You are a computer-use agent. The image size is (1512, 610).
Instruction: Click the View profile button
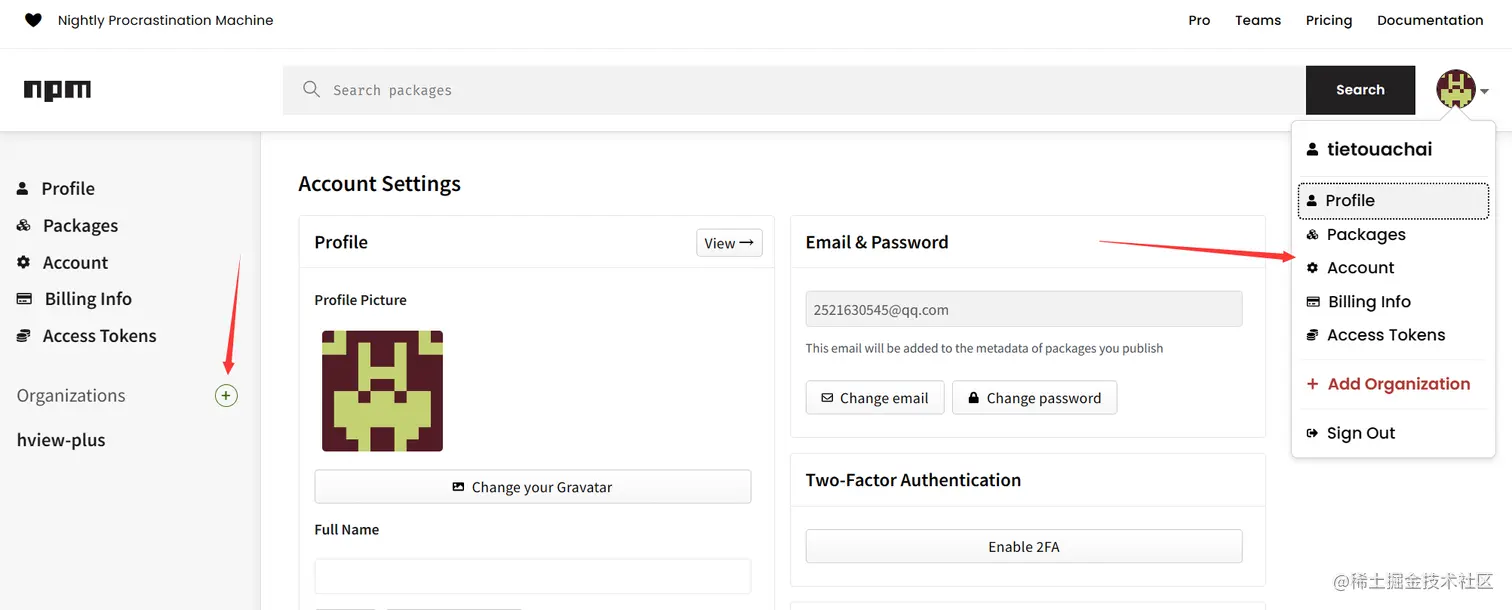point(729,243)
